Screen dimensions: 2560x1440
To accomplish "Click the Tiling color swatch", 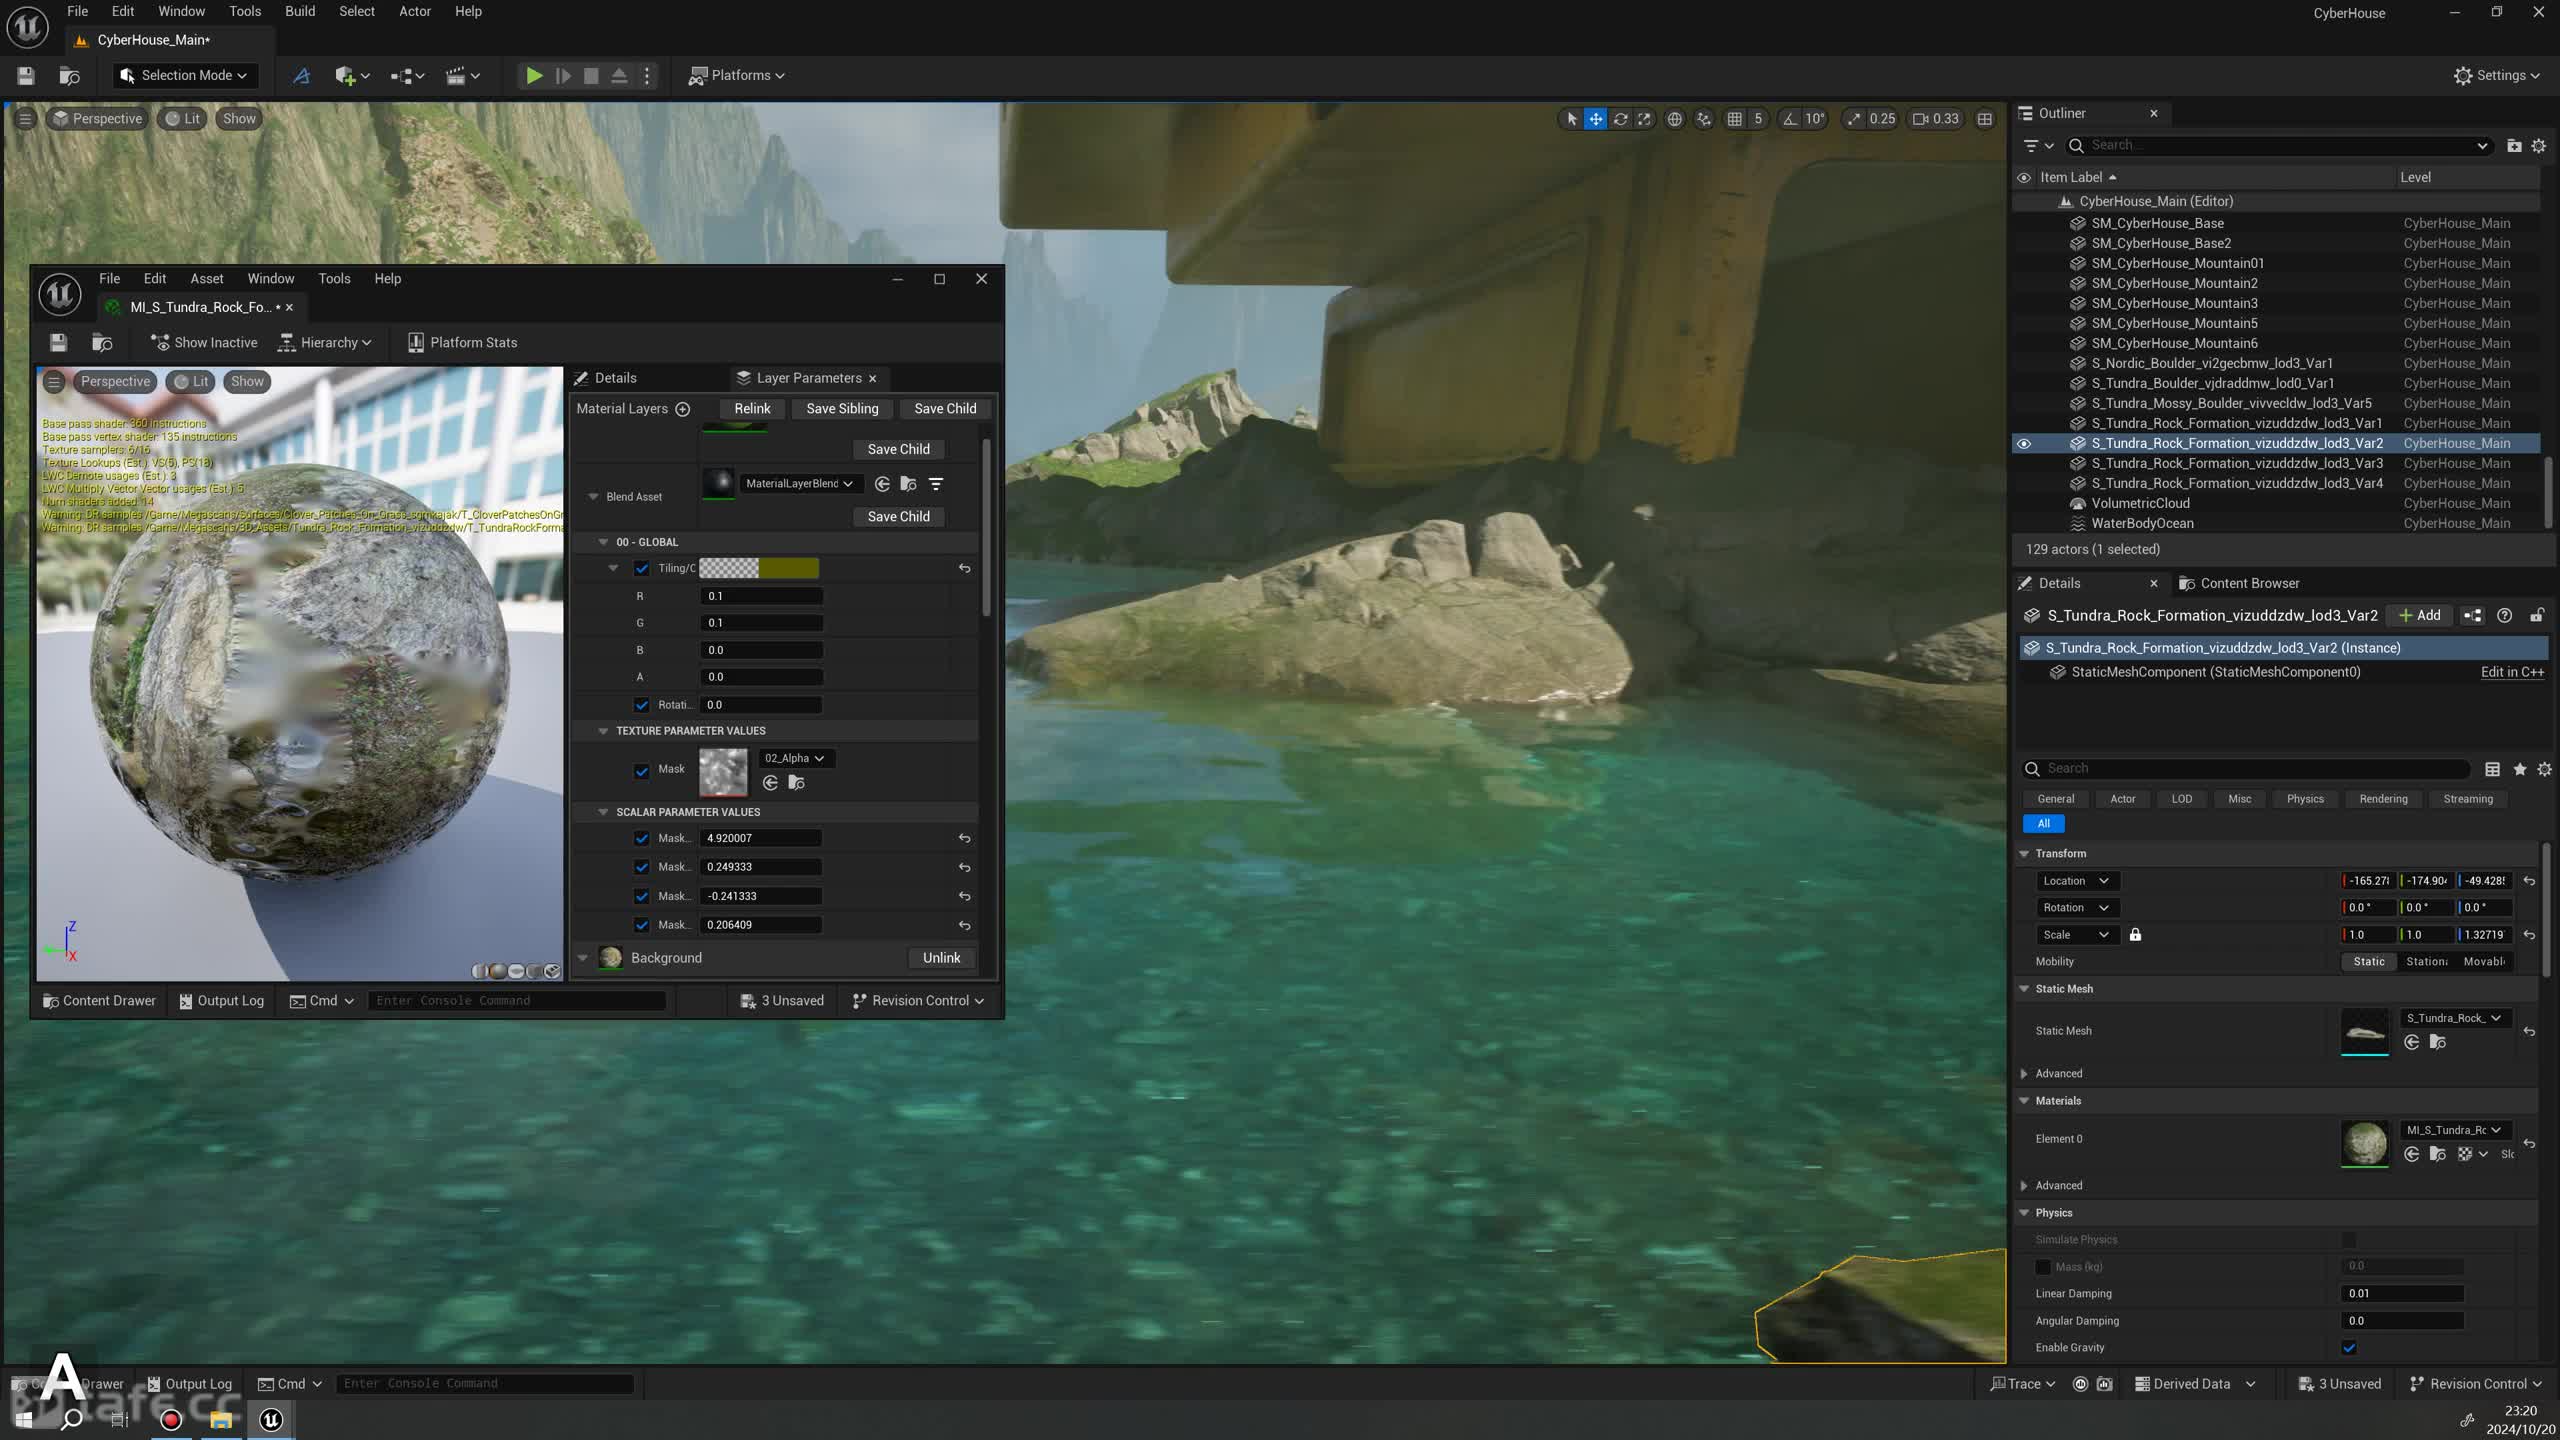I will (759, 568).
